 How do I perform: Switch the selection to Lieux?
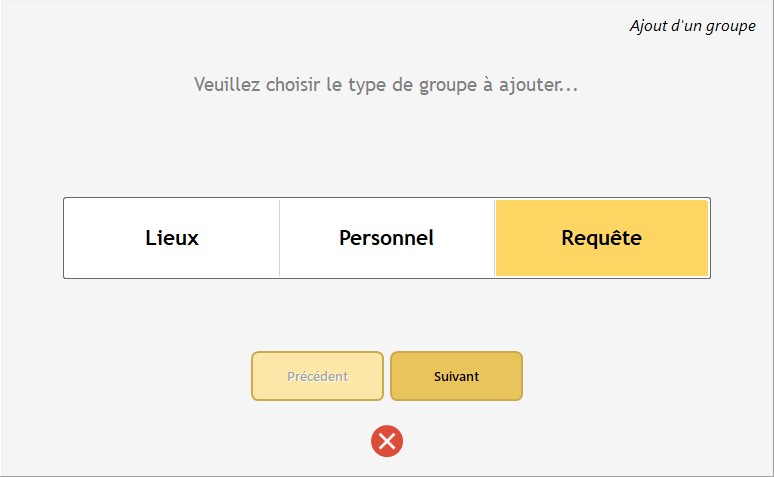point(172,238)
